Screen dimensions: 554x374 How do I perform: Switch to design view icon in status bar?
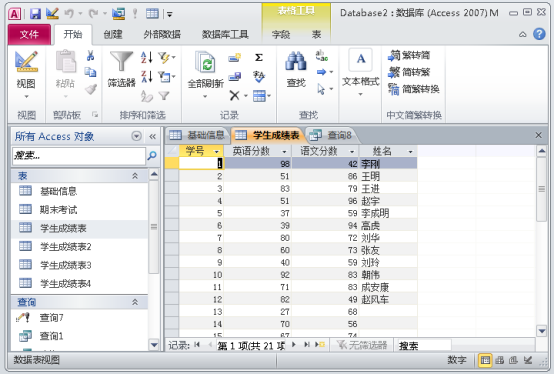pyautogui.click(x=528, y=360)
